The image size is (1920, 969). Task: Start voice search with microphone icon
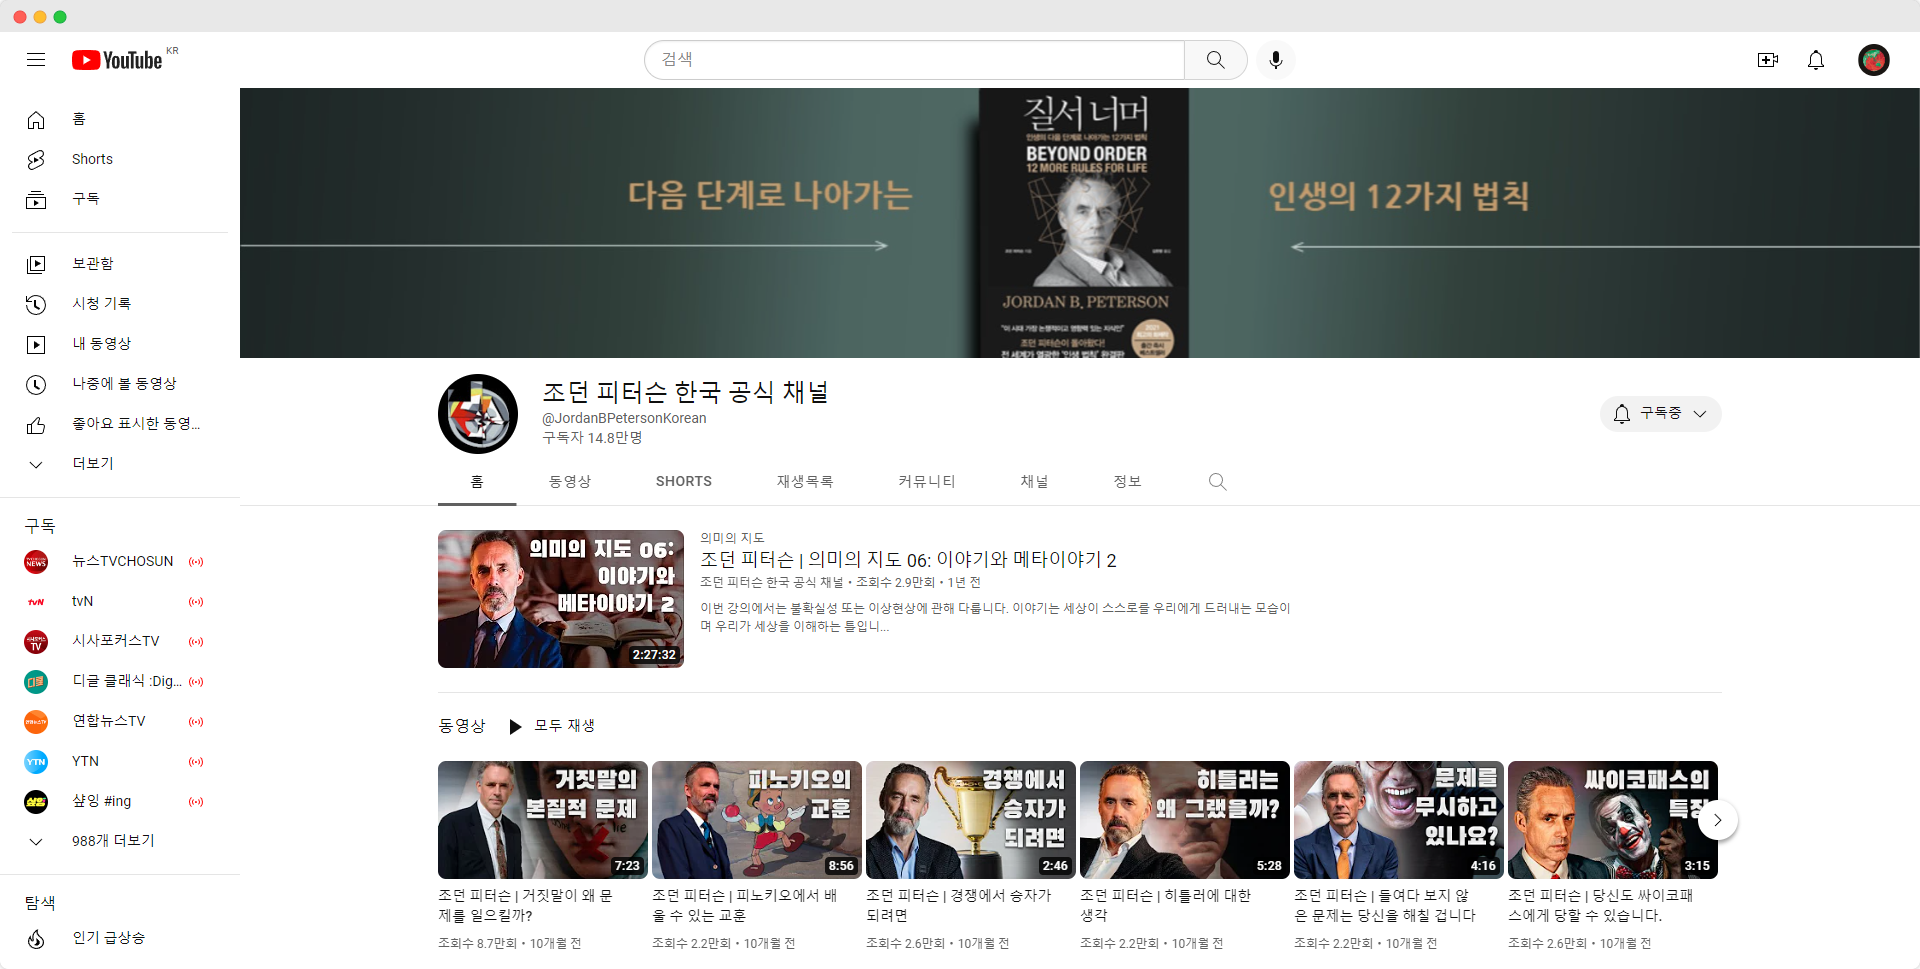pyautogui.click(x=1275, y=60)
